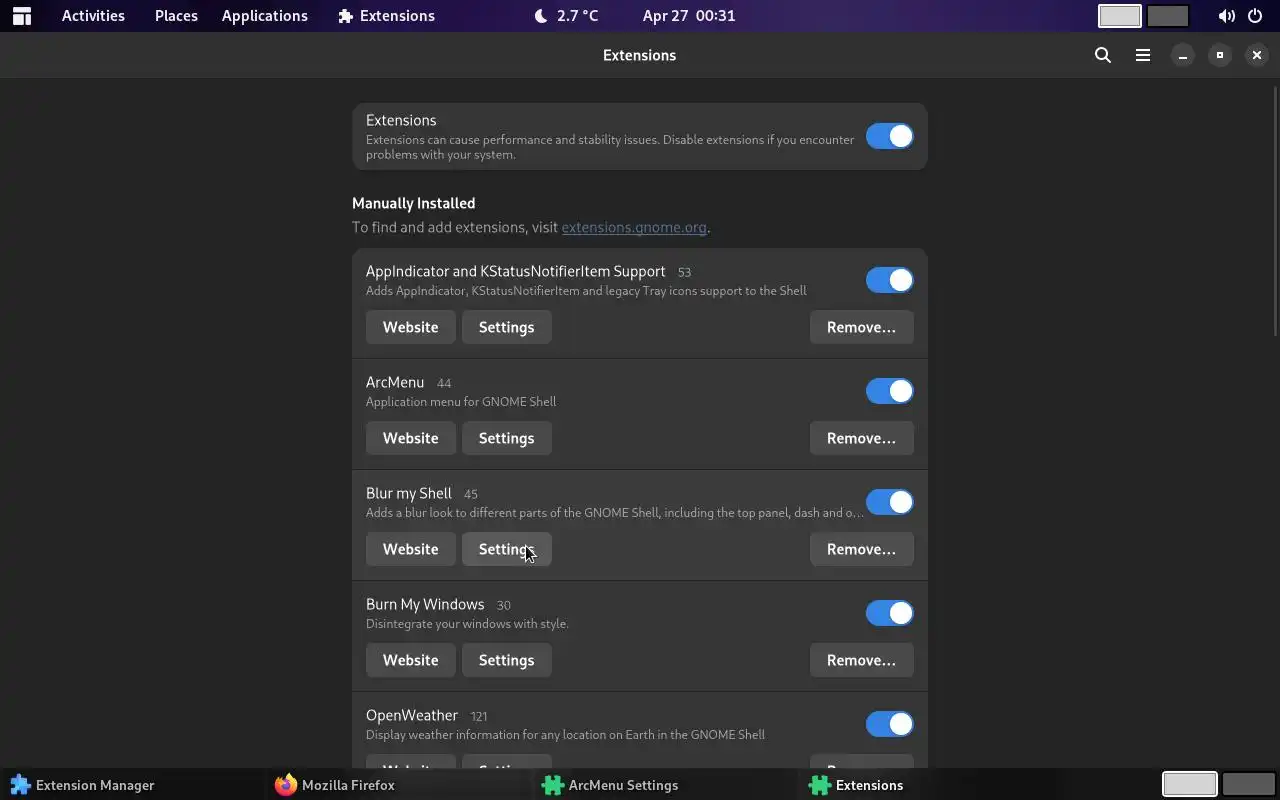Click the 2.7 °C temperature text
The width and height of the screenshot is (1280, 800).
coord(578,16)
